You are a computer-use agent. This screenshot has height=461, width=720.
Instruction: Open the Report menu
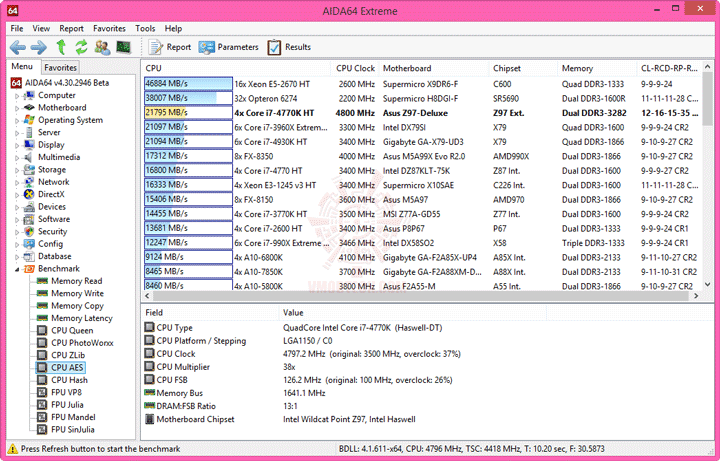(x=71, y=28)
